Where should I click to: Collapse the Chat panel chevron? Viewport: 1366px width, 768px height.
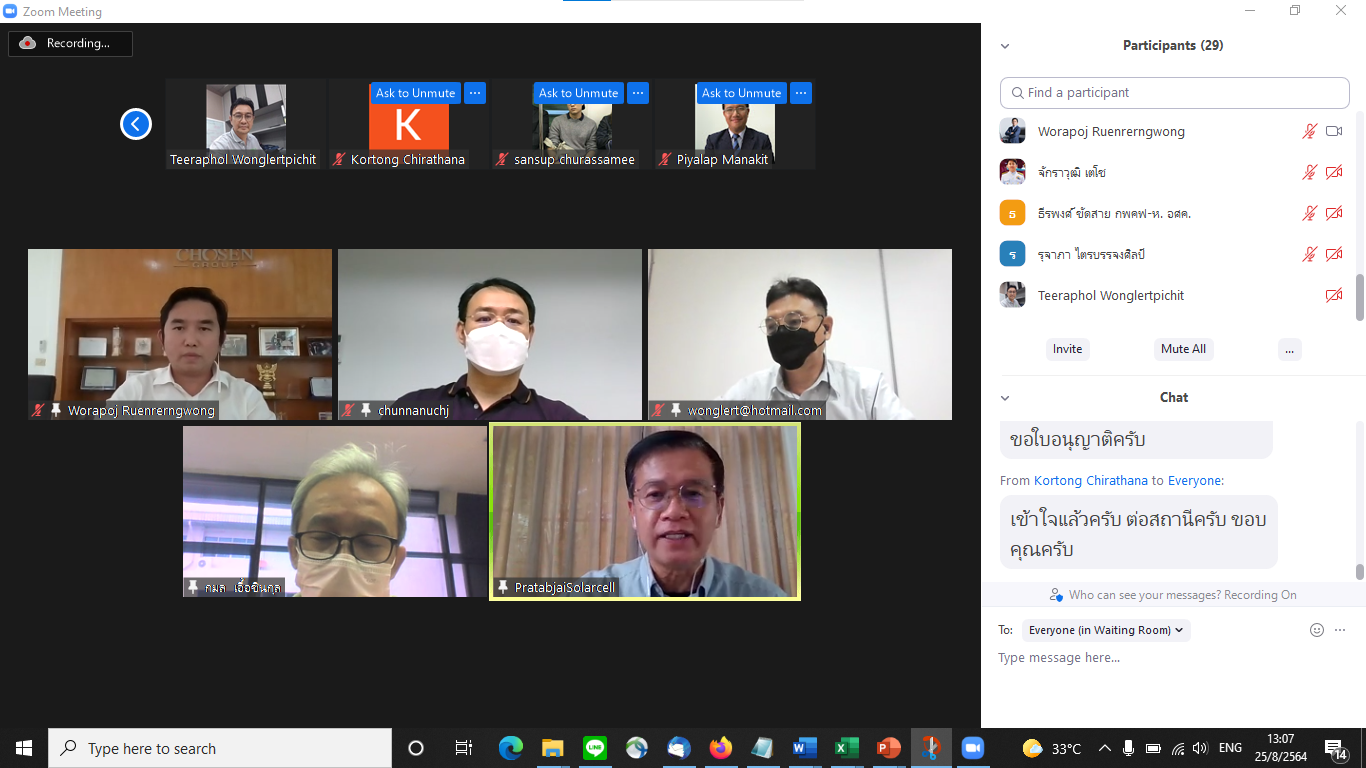point(1005,398)
